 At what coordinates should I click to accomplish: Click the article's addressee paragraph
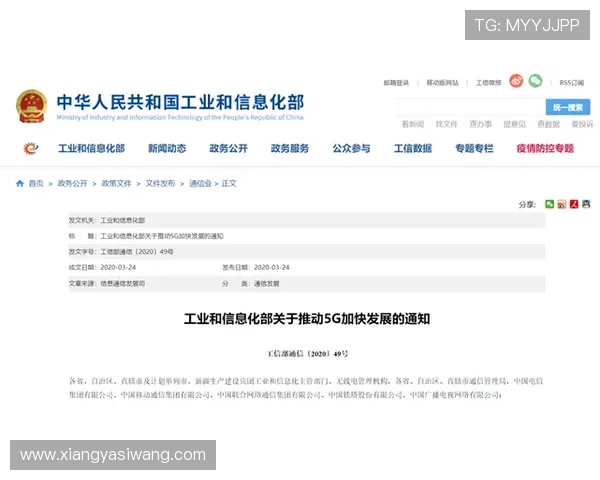(306, 388)
